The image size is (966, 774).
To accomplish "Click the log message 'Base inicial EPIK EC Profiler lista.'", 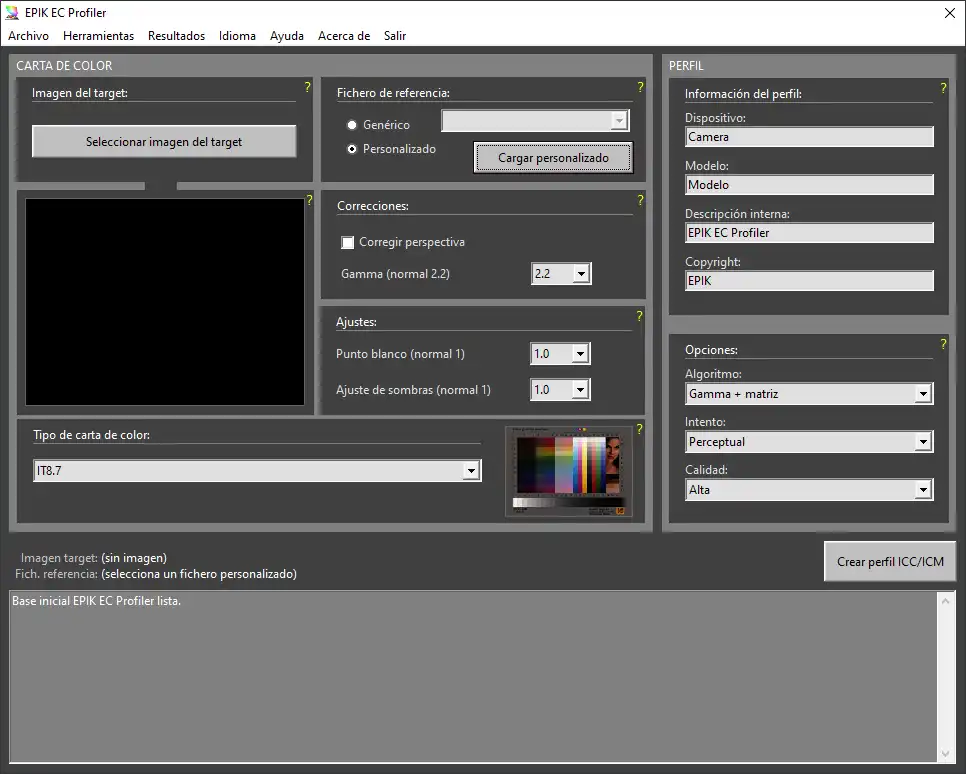I will pyautogui.click(x=97, y=601).
